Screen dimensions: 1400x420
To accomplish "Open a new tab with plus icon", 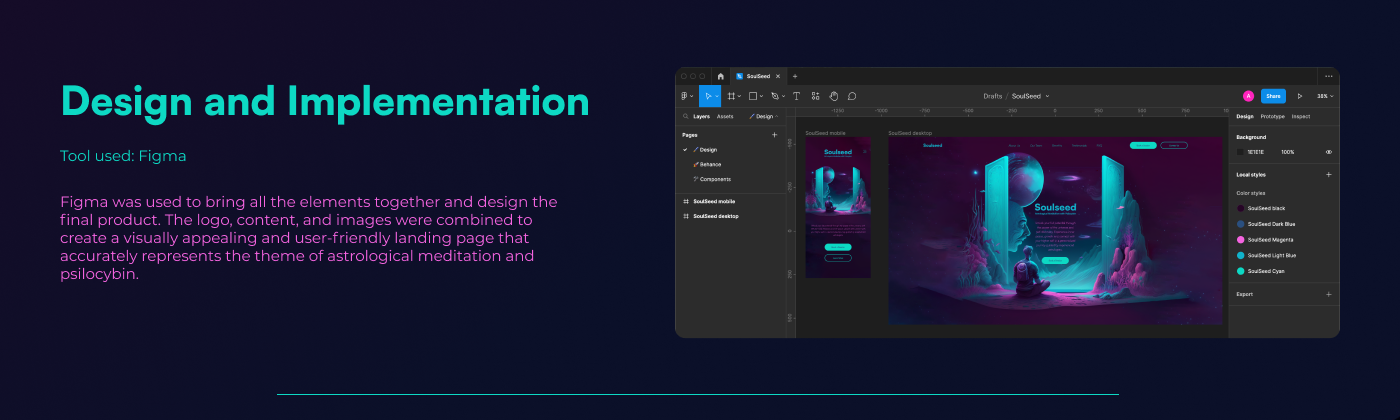I will tap(795, 76).
